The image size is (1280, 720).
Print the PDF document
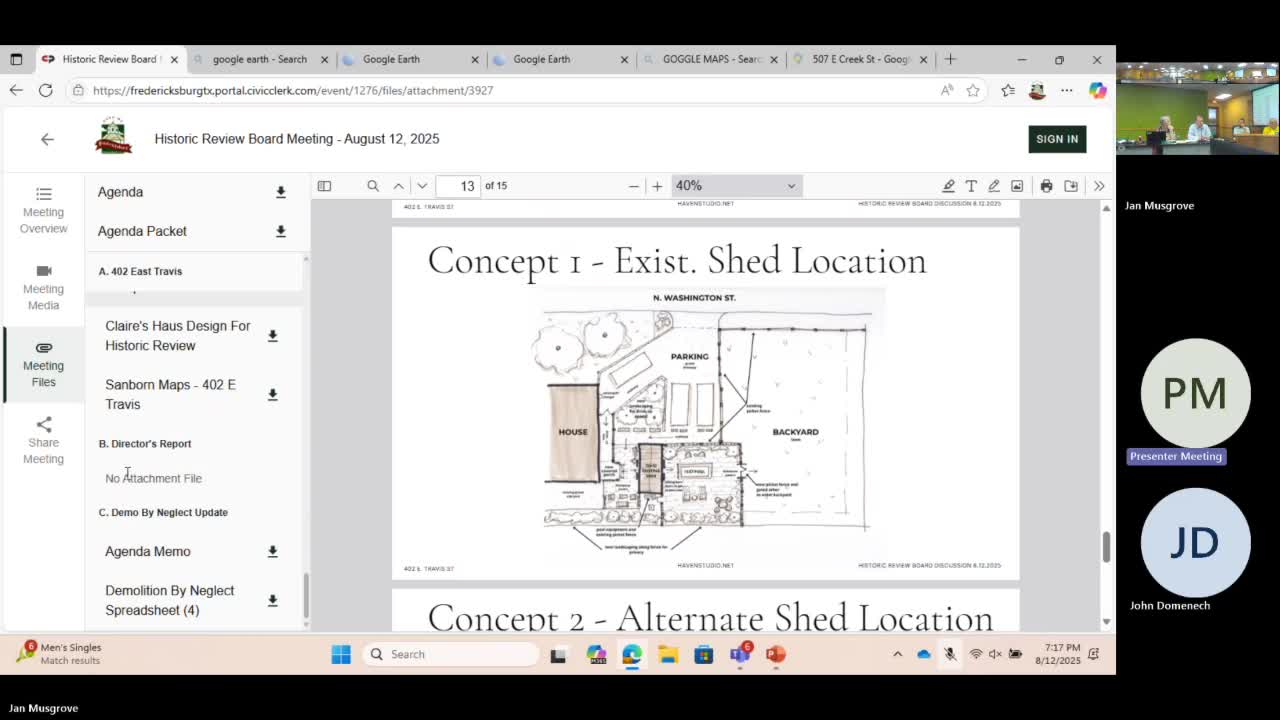[1046, 186]
